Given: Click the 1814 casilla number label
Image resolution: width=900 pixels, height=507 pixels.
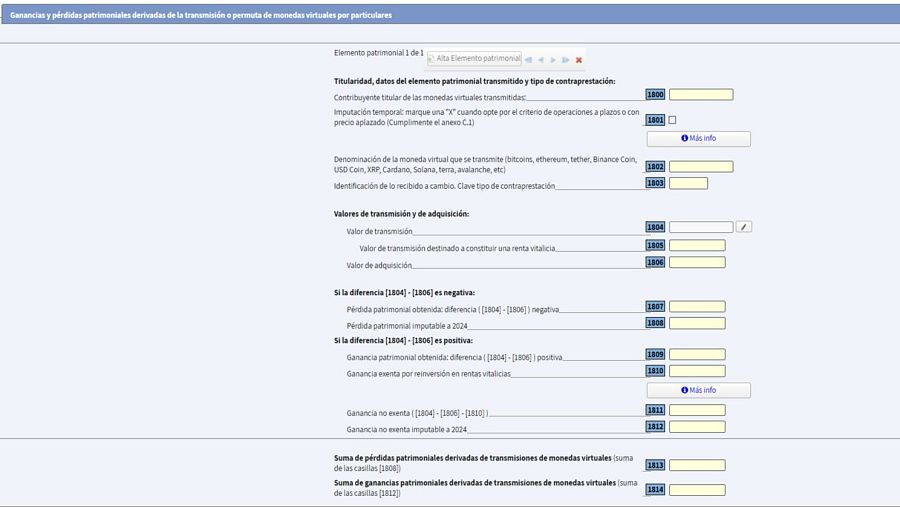Looking at the screenshot, I should (655, 490).
